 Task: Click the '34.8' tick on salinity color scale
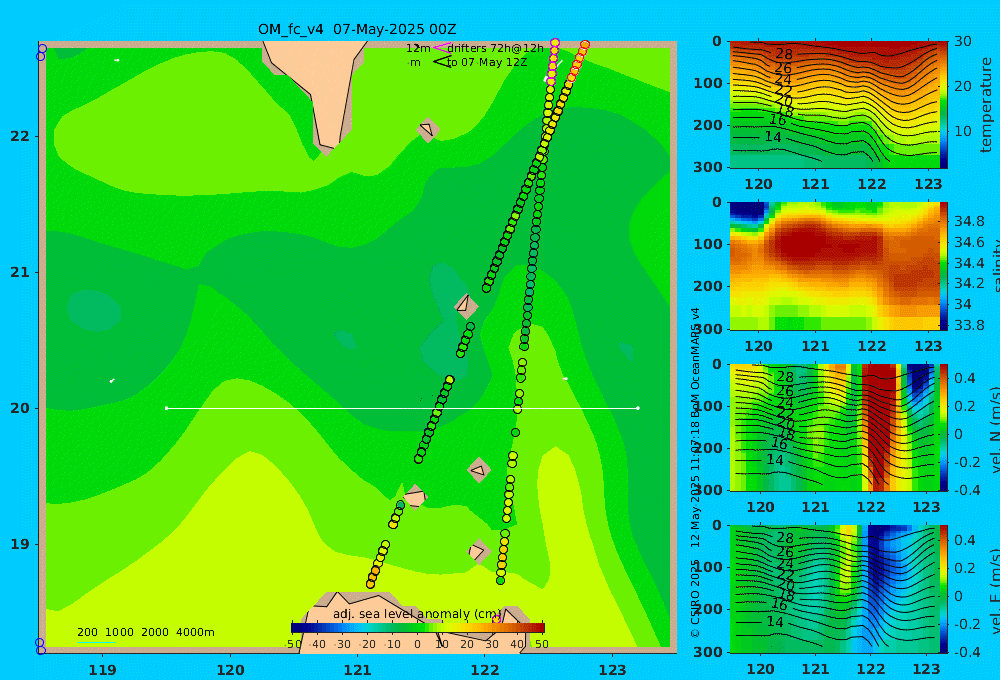[969, 221]
